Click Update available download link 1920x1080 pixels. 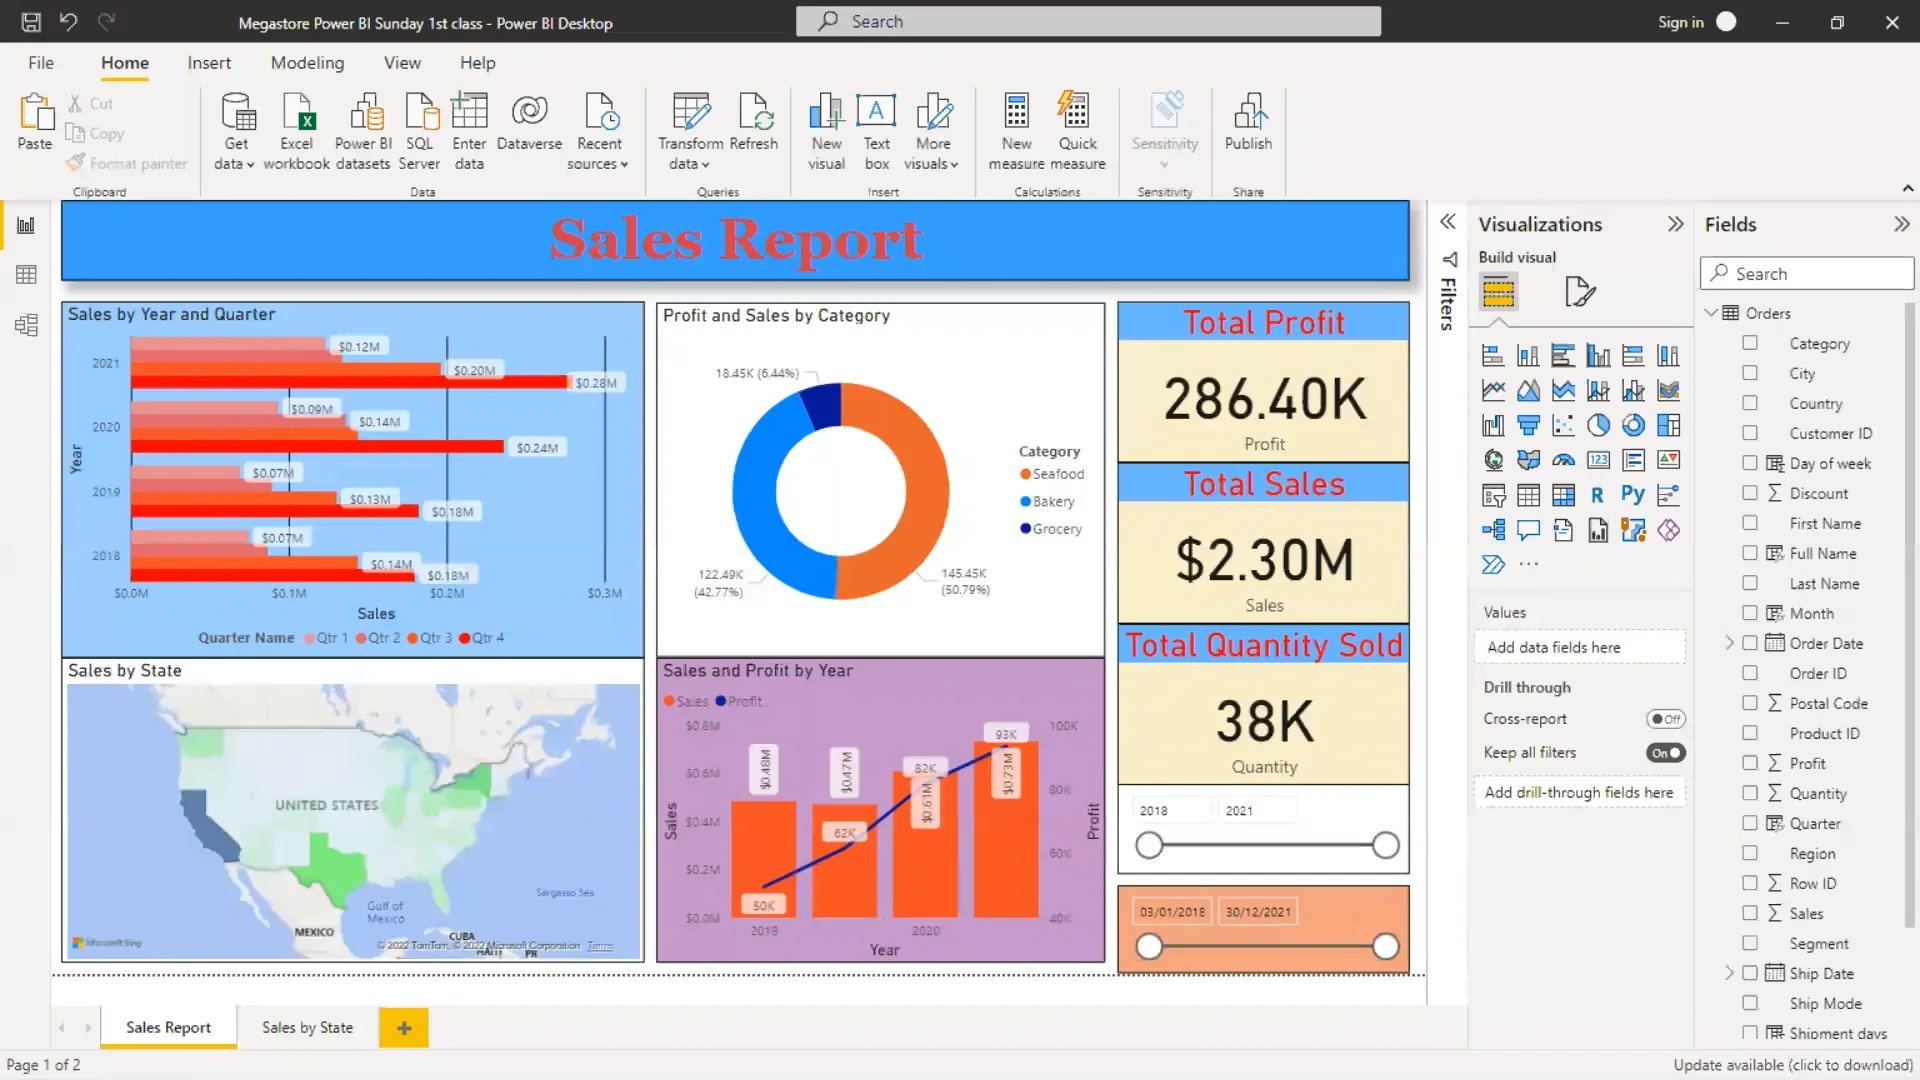(1793, 1065)
